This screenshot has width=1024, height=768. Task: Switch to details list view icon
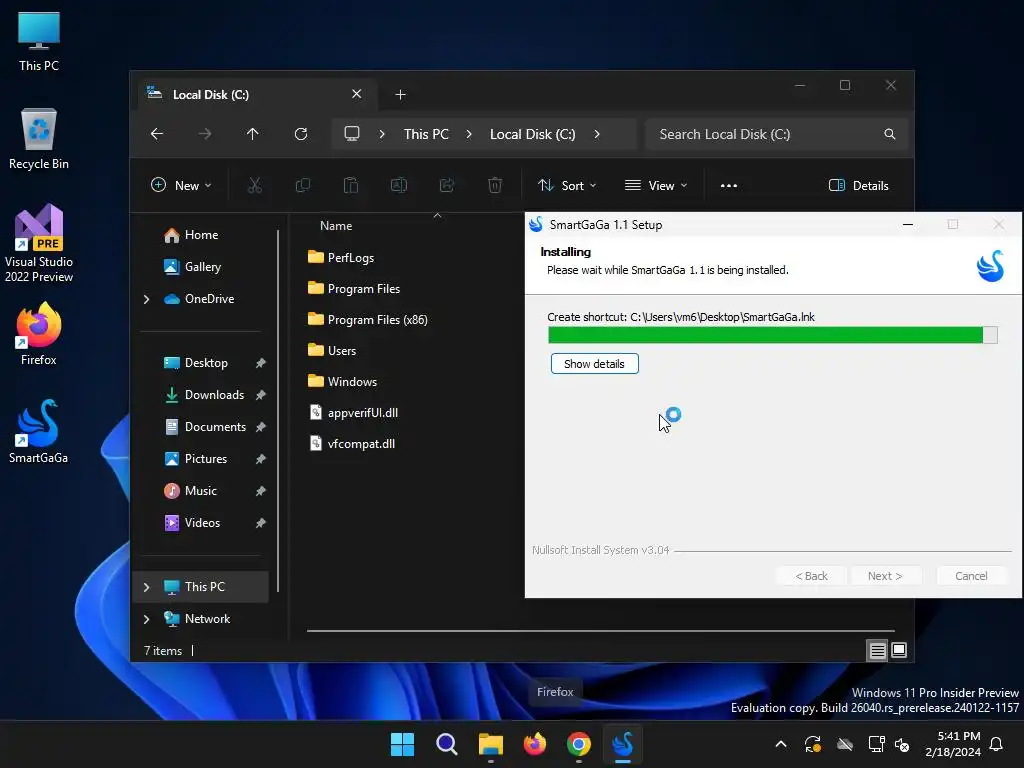[x=878, y=650]
